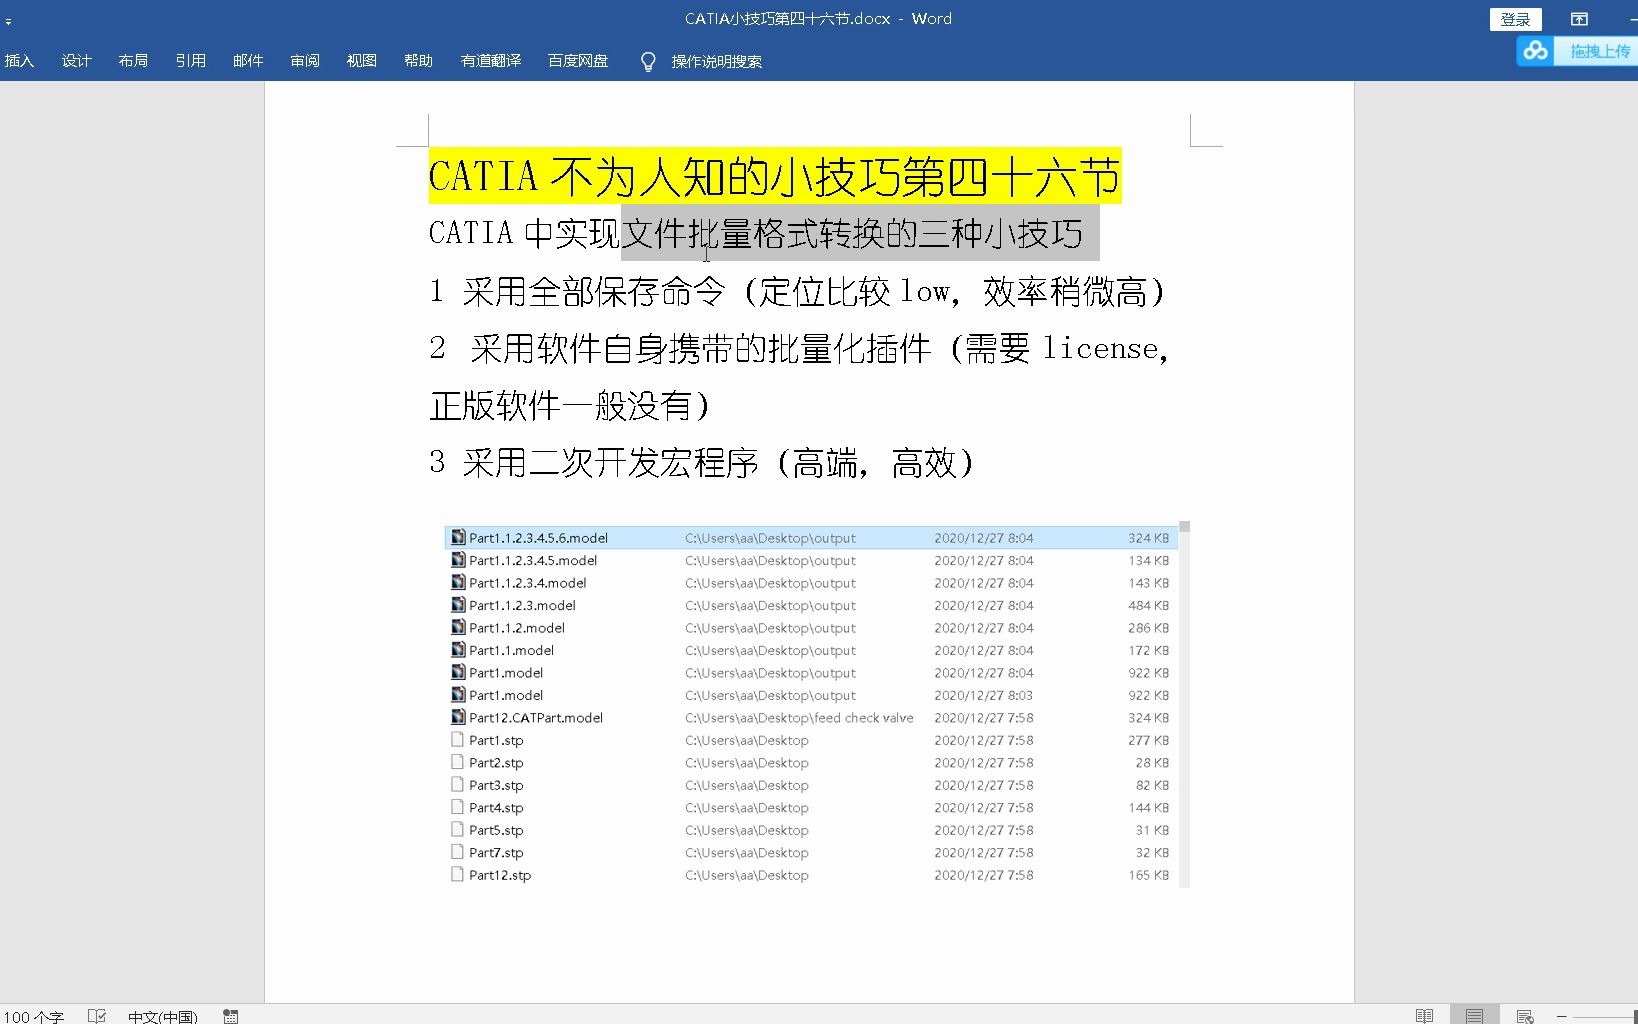Open the 百度网盘 add-in tab

click(577, 61)
